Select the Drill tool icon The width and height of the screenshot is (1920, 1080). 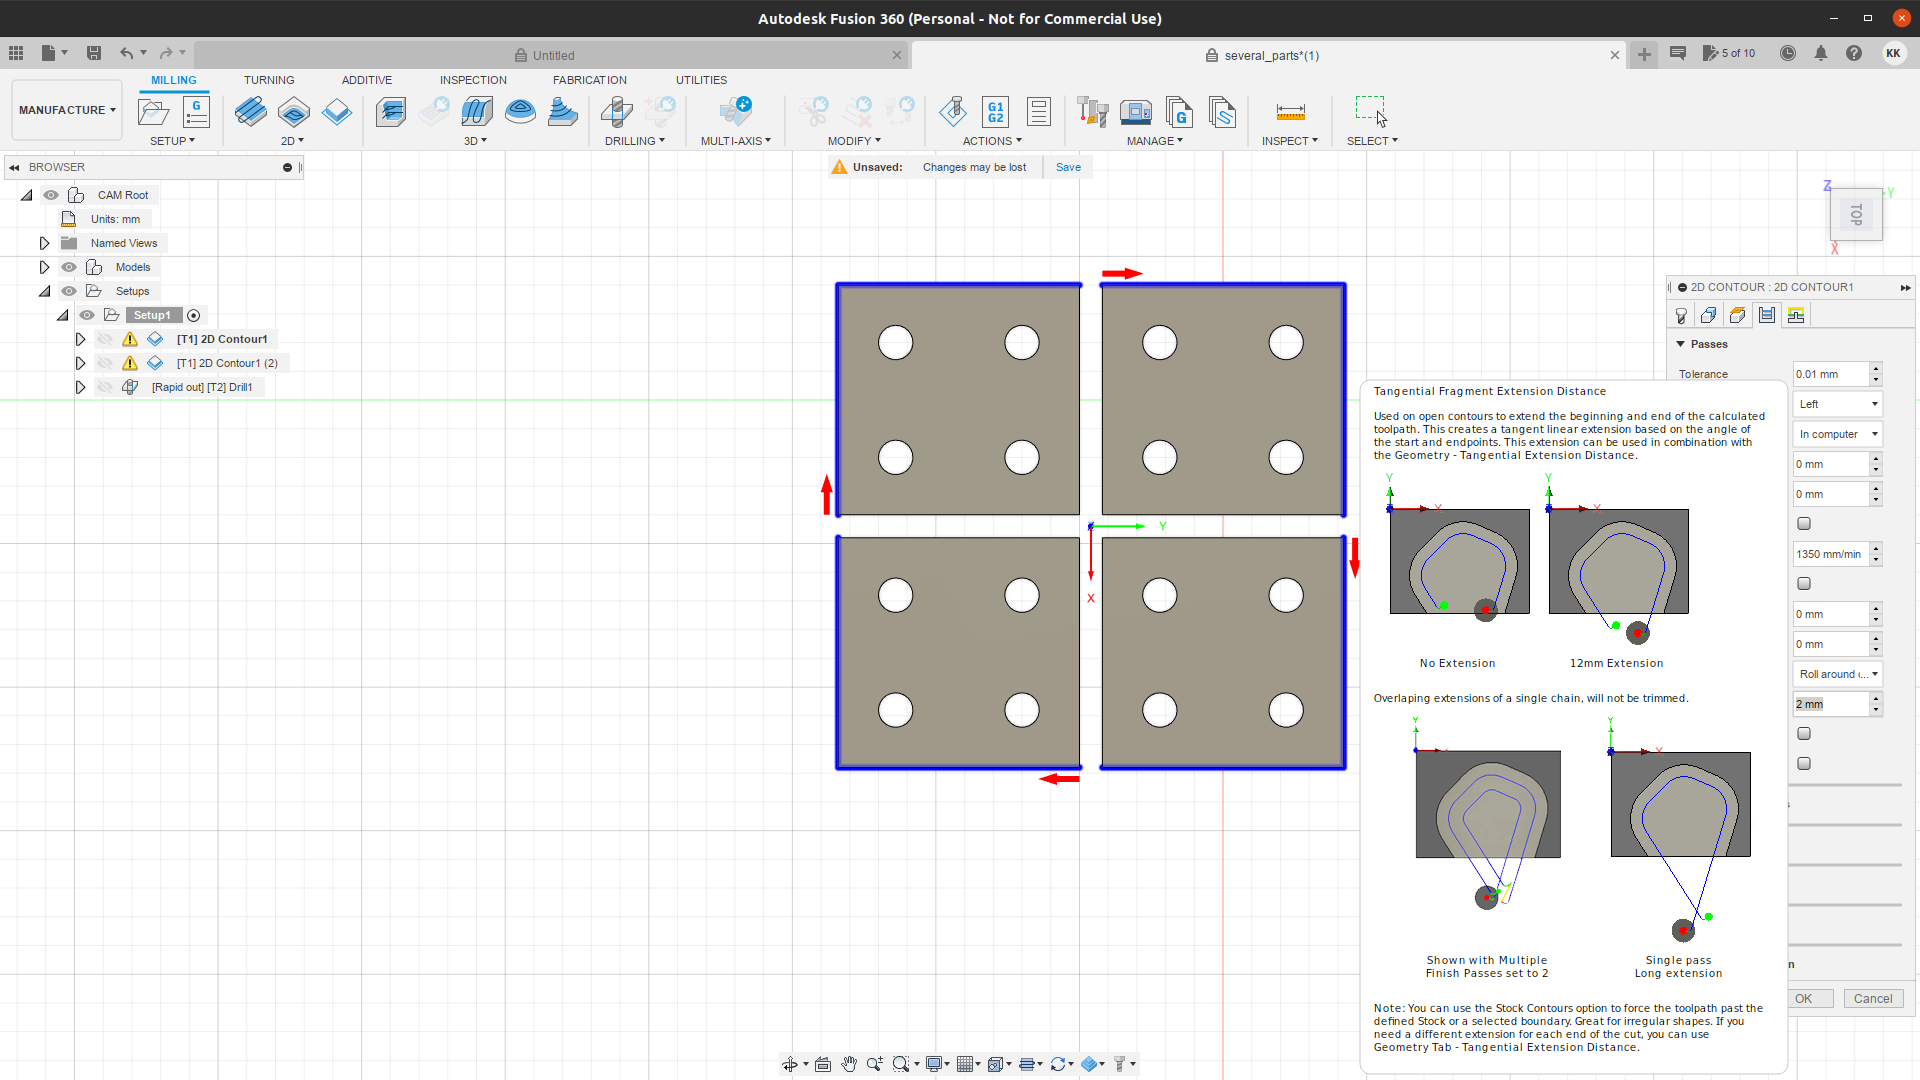click(617, 111)
